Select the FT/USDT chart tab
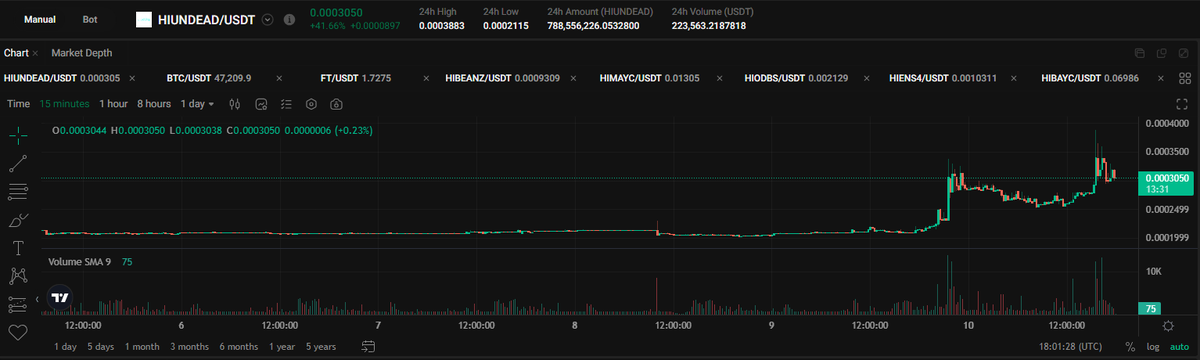The width and height of the screenshot is (1200, 360). [355, 77]
